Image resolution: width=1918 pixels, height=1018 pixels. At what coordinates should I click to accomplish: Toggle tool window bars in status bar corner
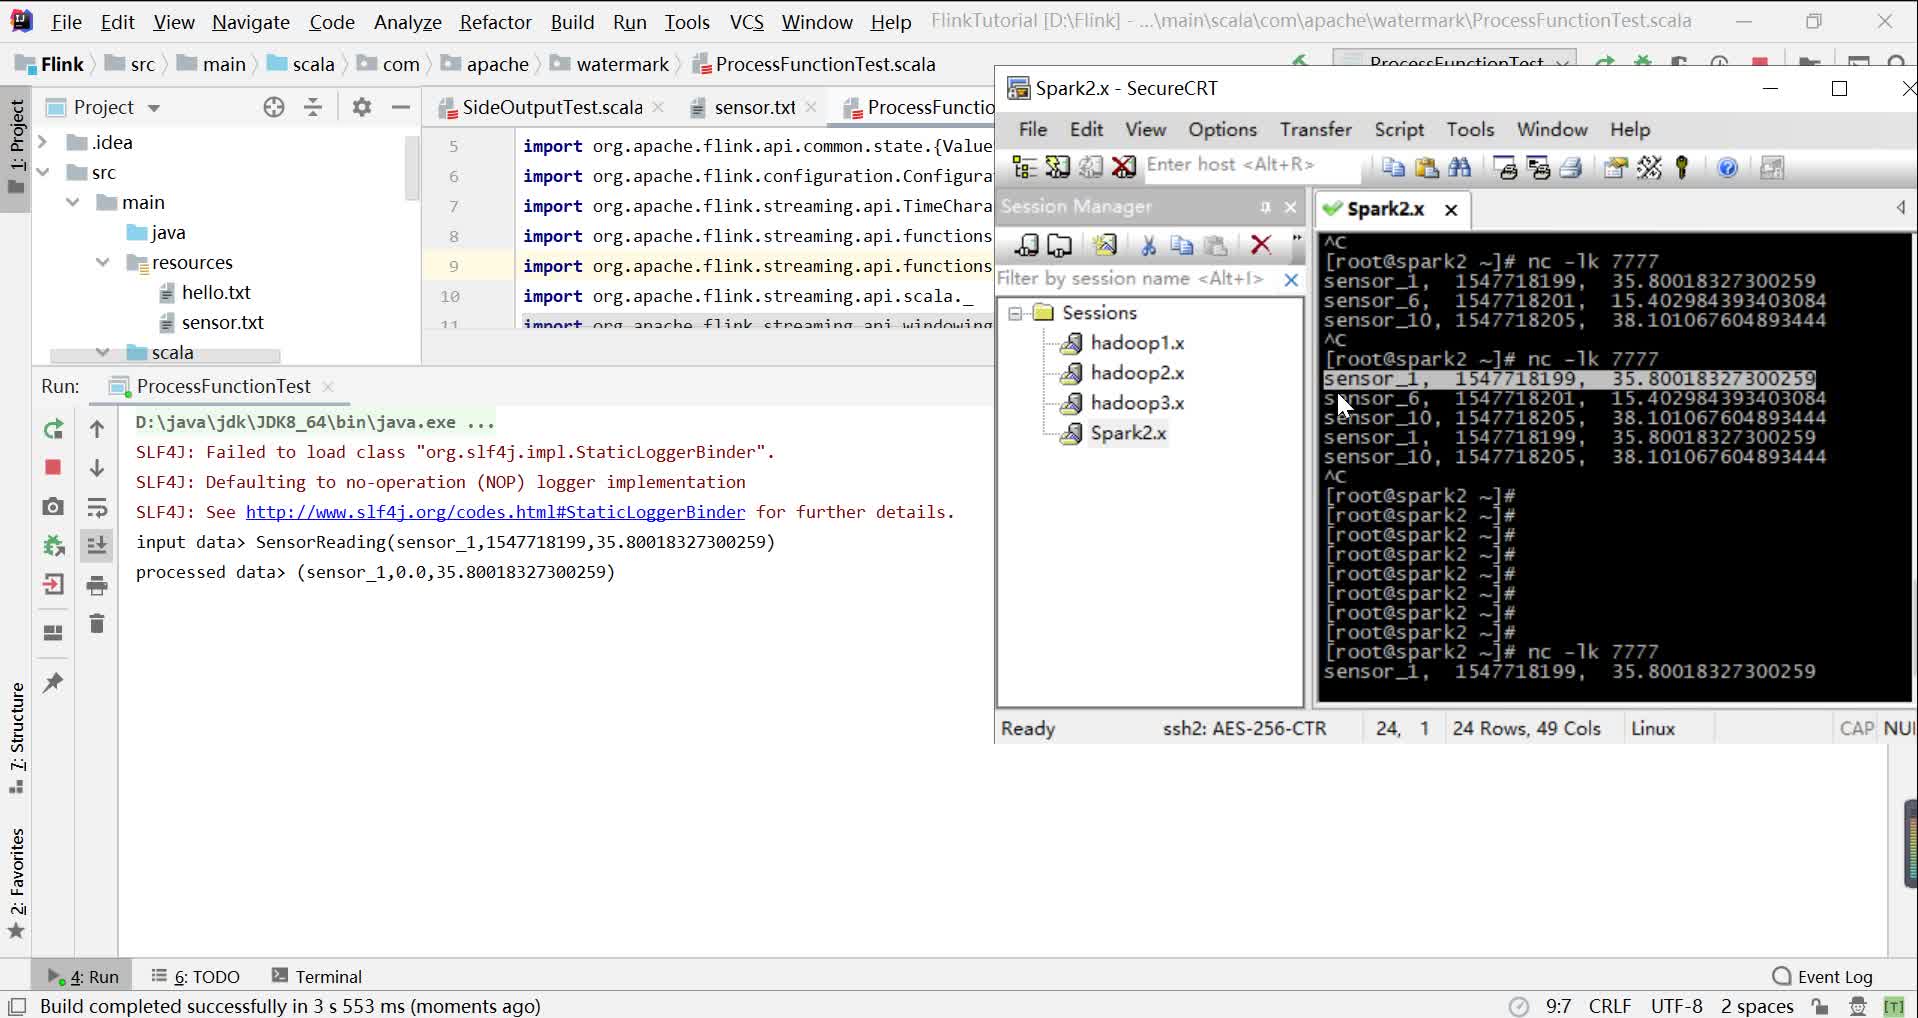[16, 1006]
